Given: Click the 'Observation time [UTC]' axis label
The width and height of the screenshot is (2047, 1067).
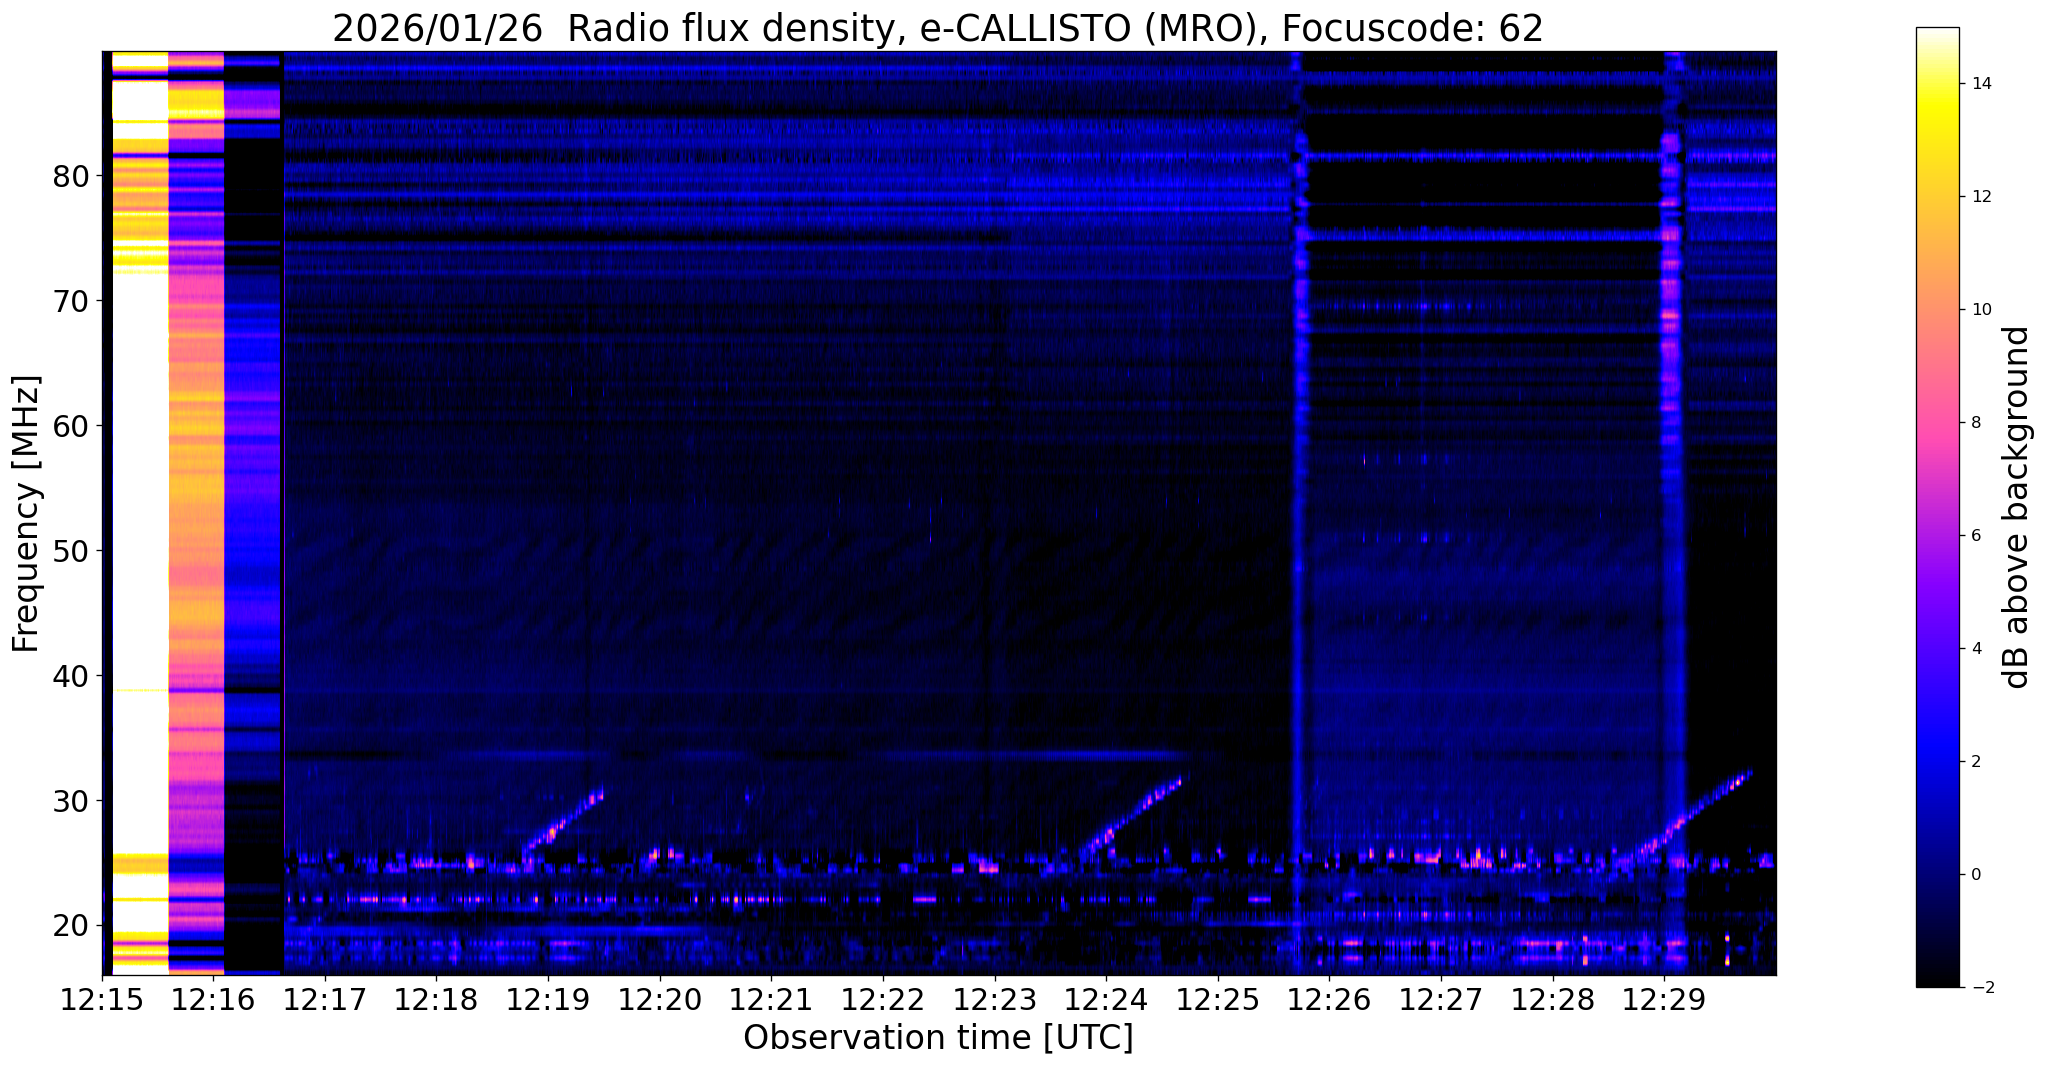Looking at the screenshot, I should click(938, 1038).
